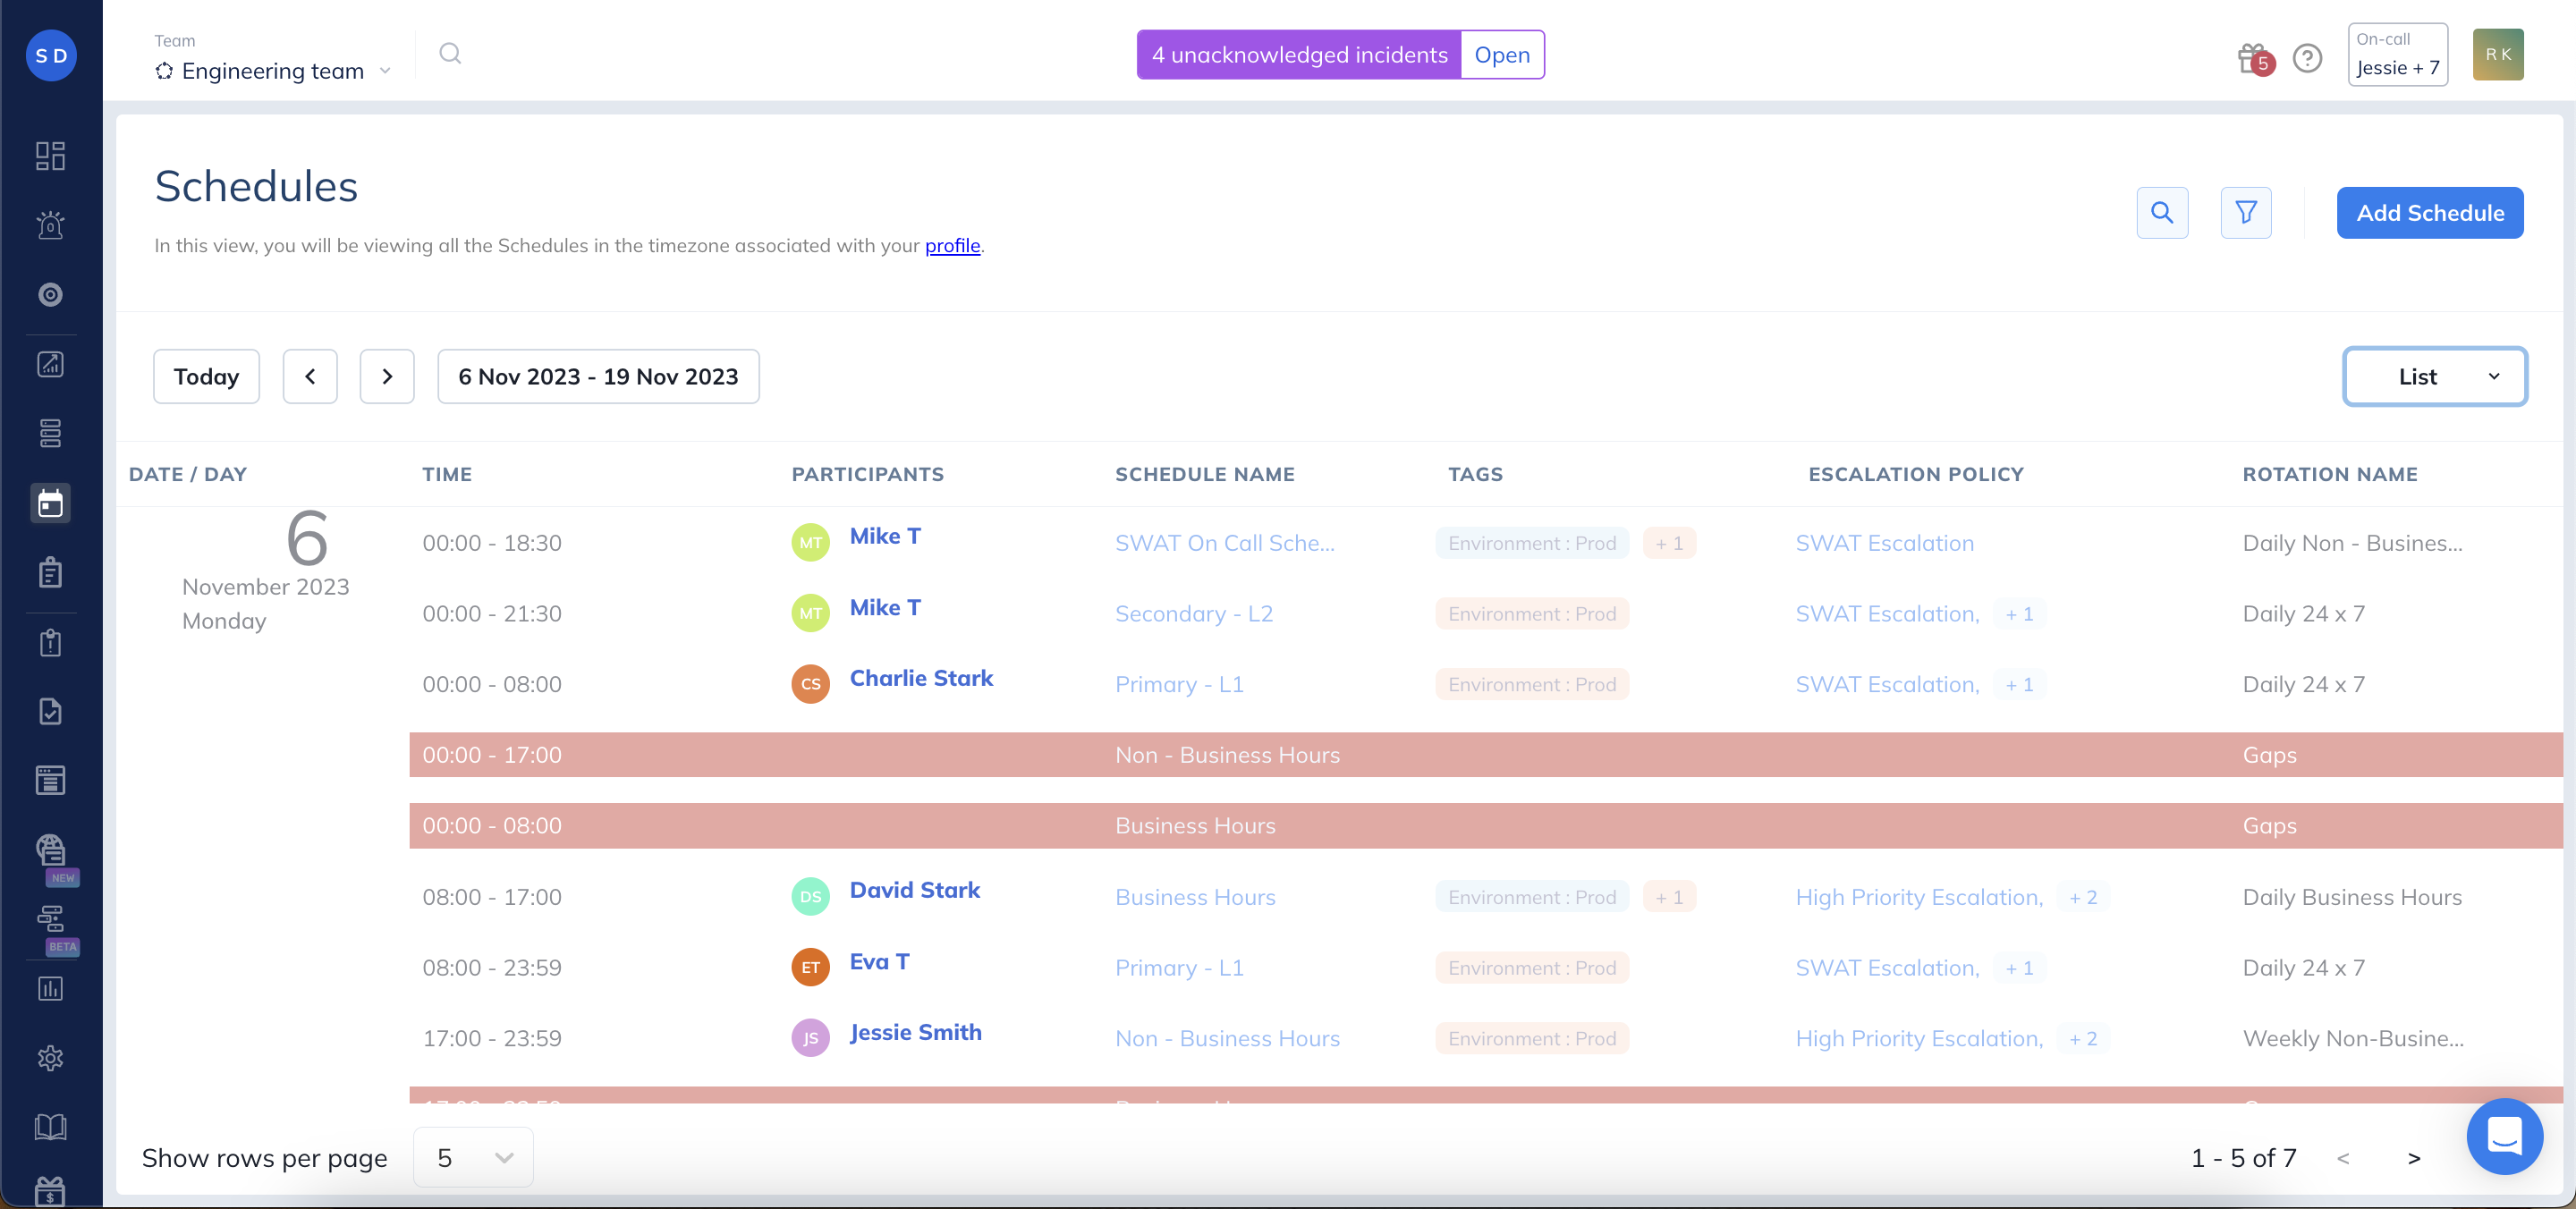Screen dimensions: 2576x1209
Task: Click the incidents siren sidebar icon
Action: tap(50, 225)
